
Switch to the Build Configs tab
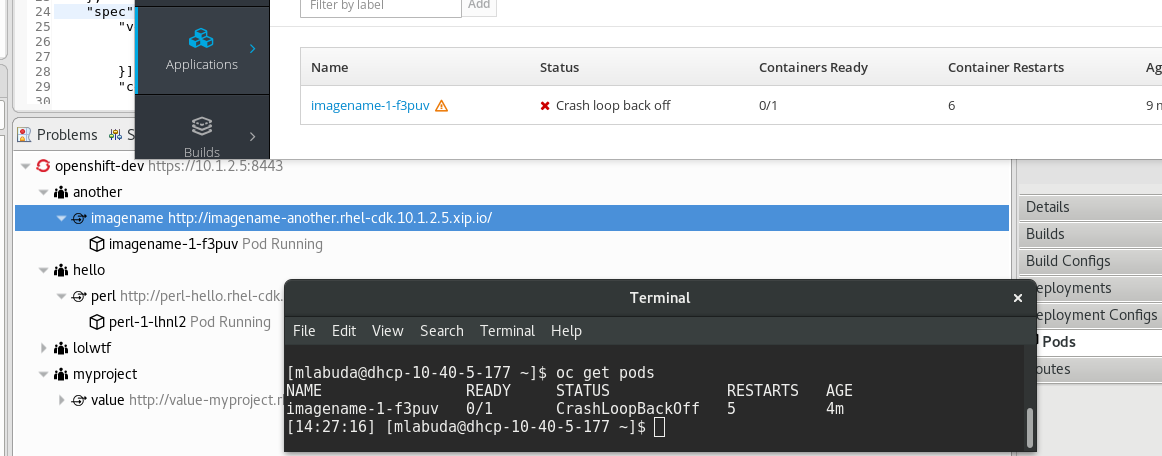click(x=1068, y=261)
